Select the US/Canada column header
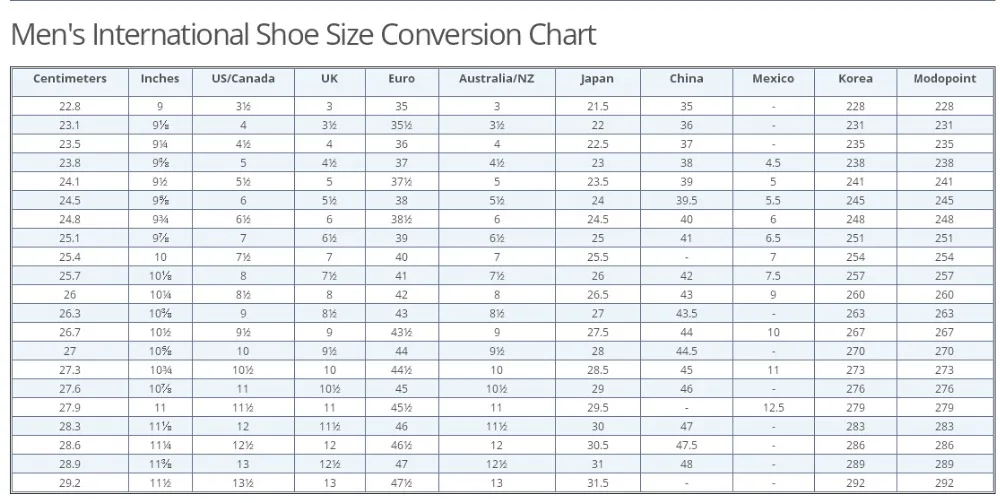 coord(243,79)
